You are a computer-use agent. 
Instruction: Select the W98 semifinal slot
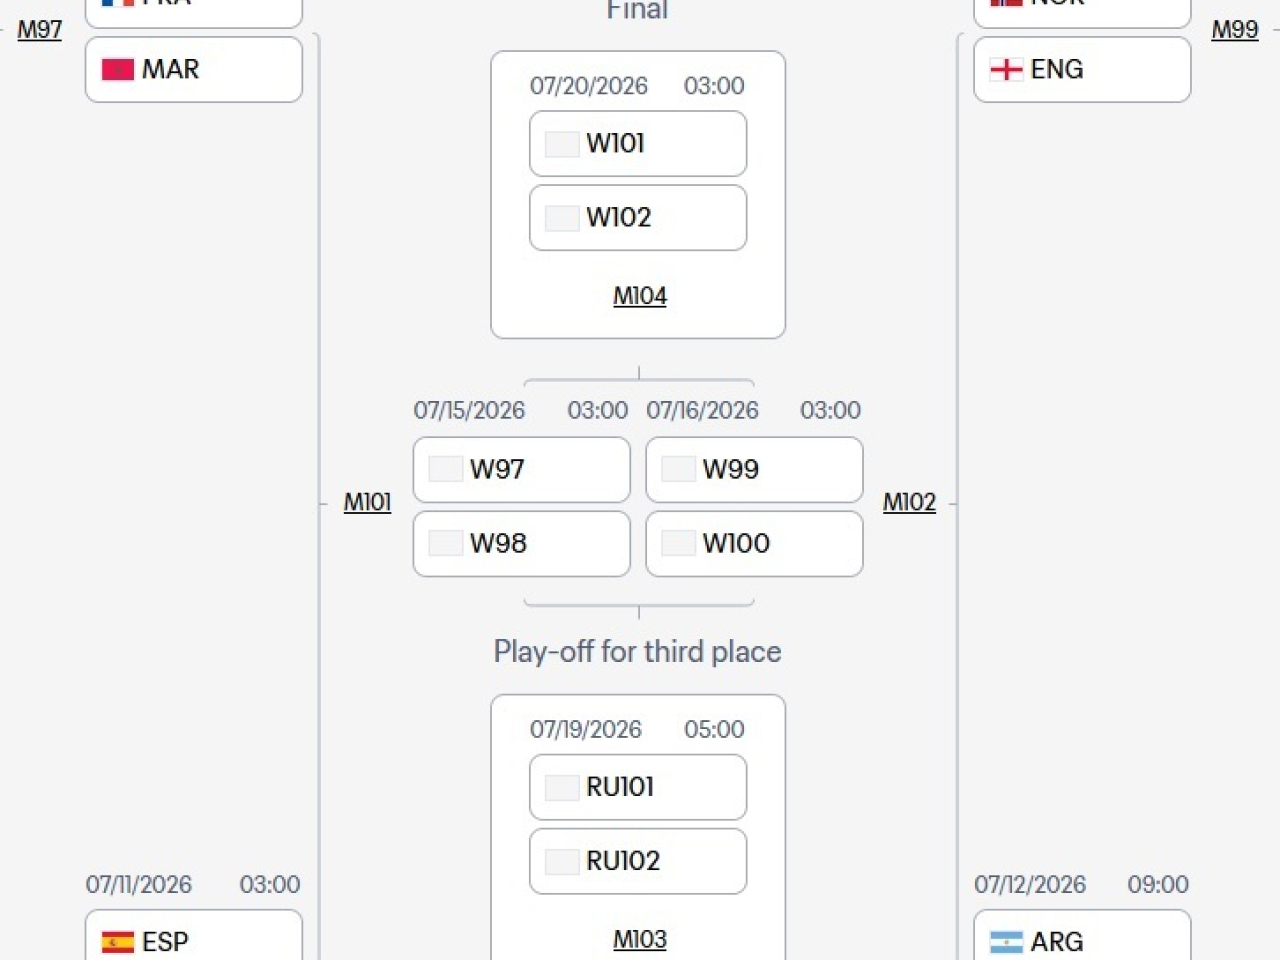[x=522, y=544]
